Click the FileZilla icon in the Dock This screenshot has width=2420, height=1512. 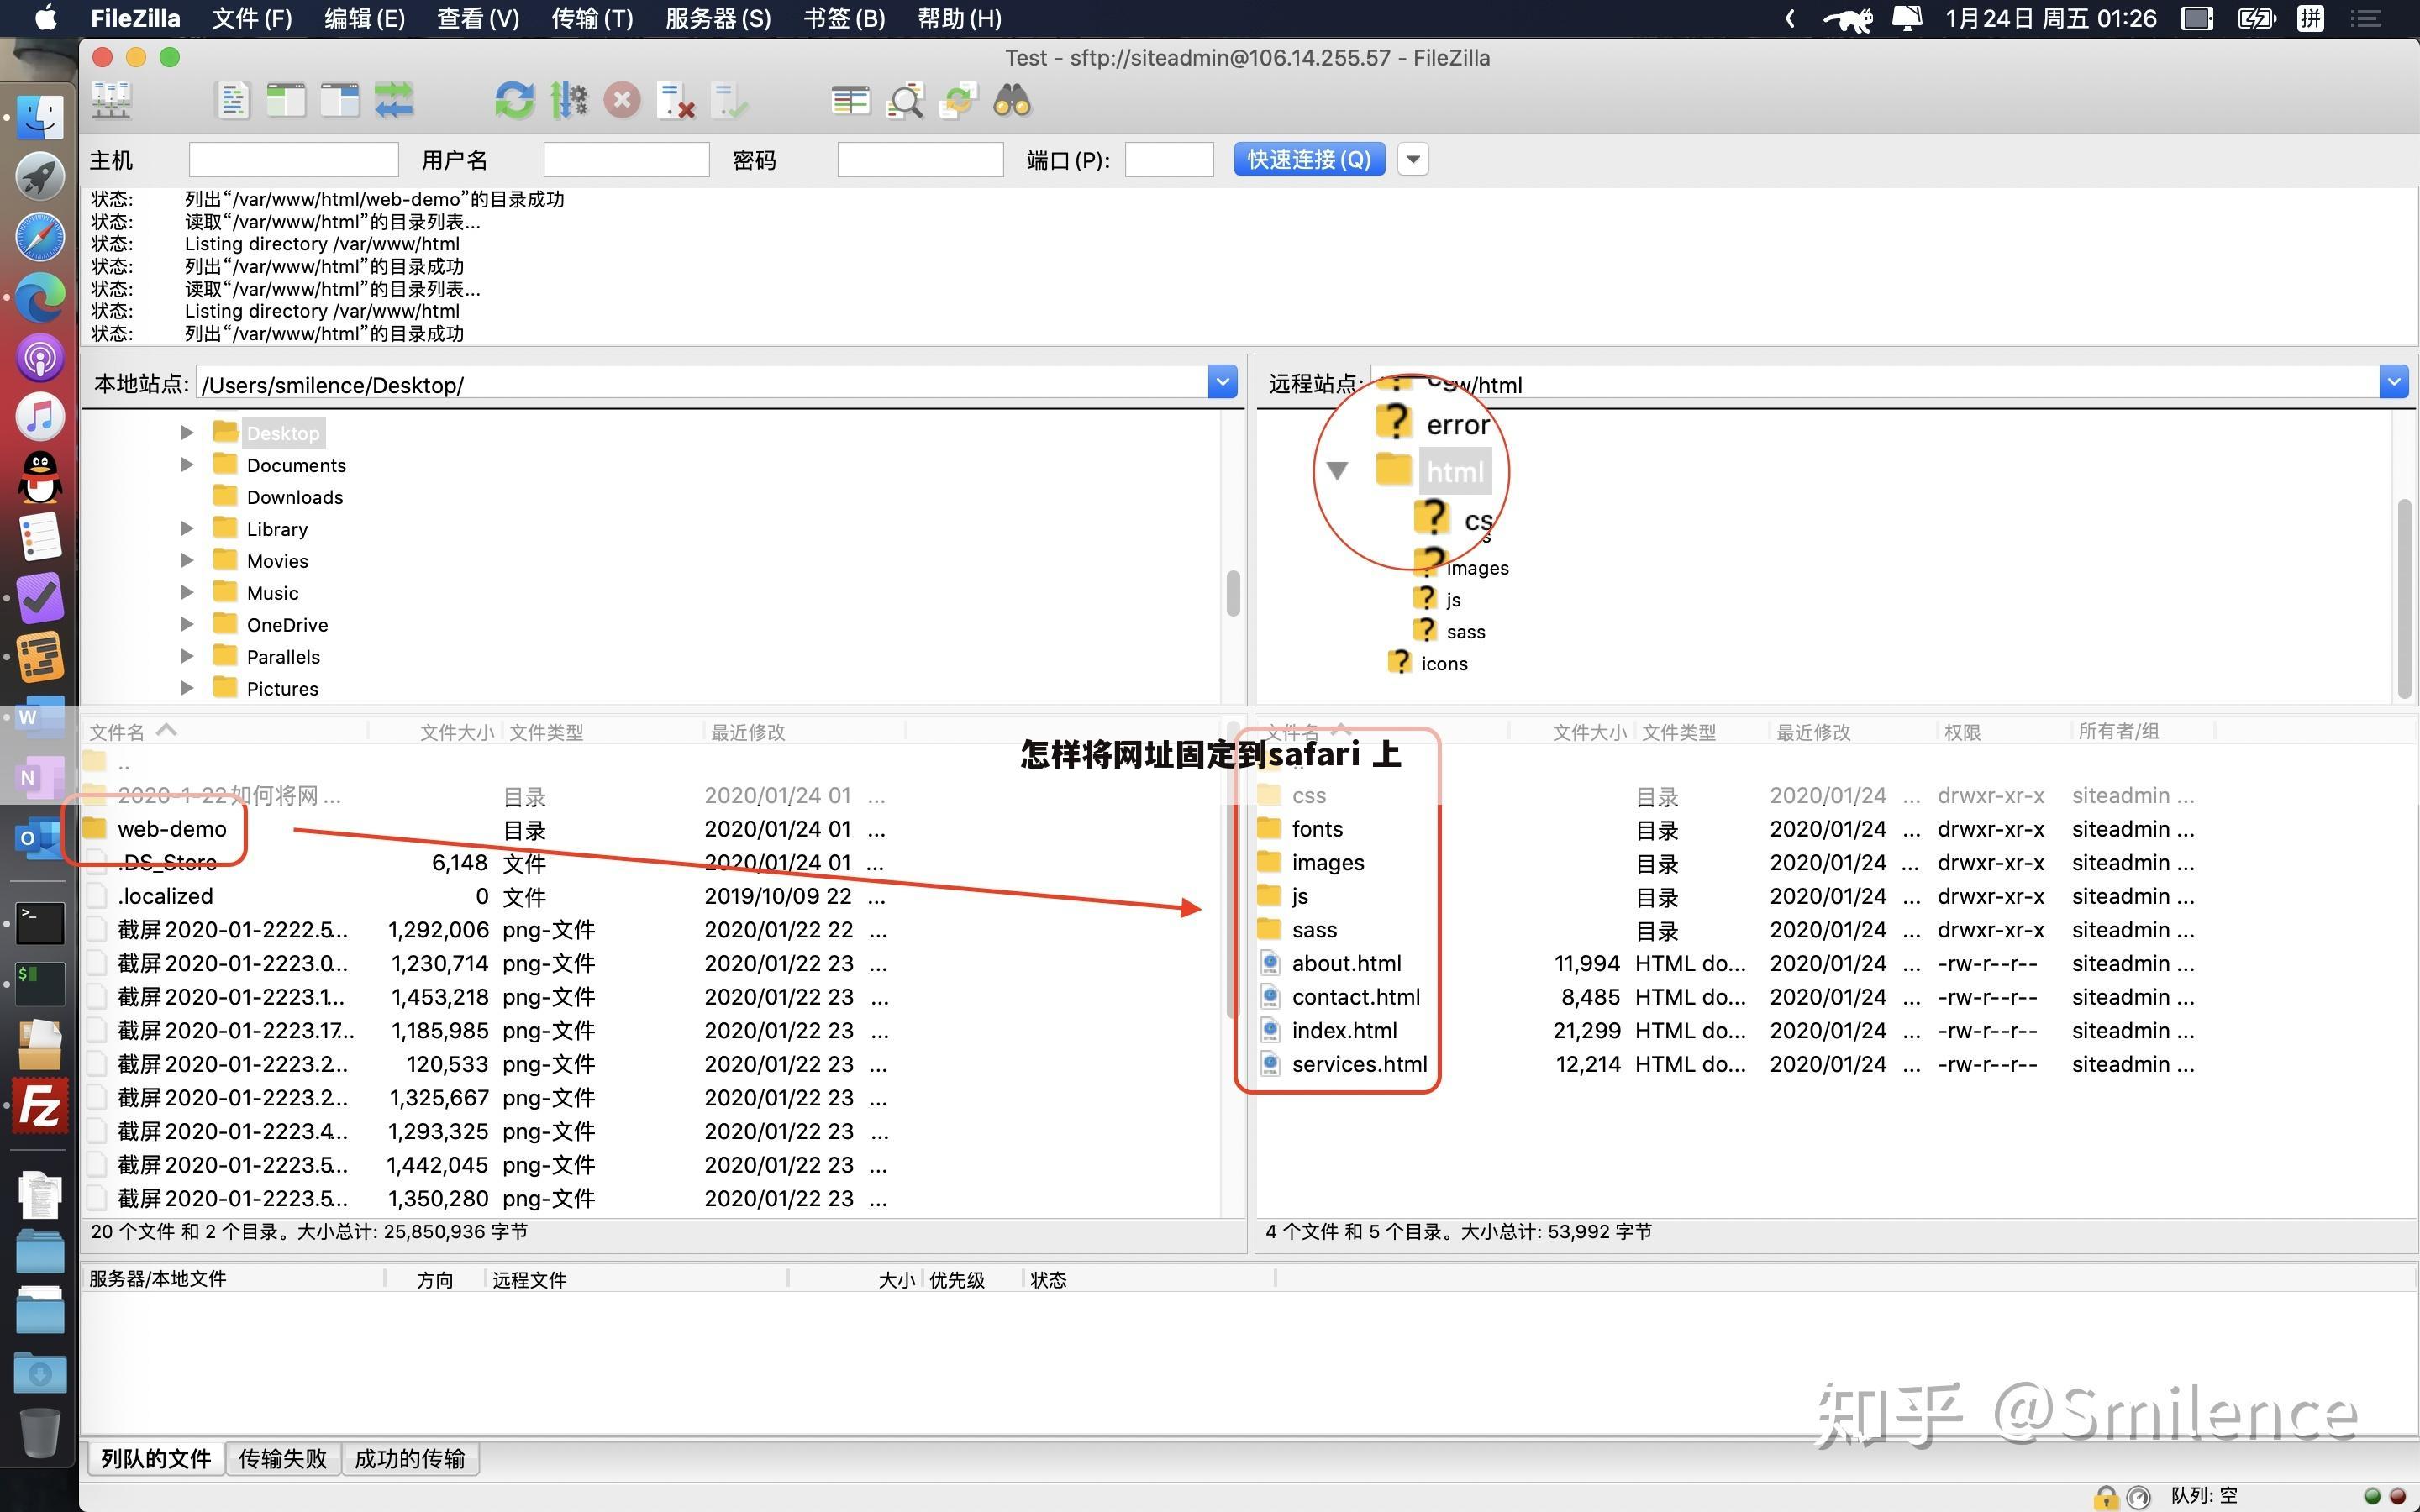[x=40, y=1106]
